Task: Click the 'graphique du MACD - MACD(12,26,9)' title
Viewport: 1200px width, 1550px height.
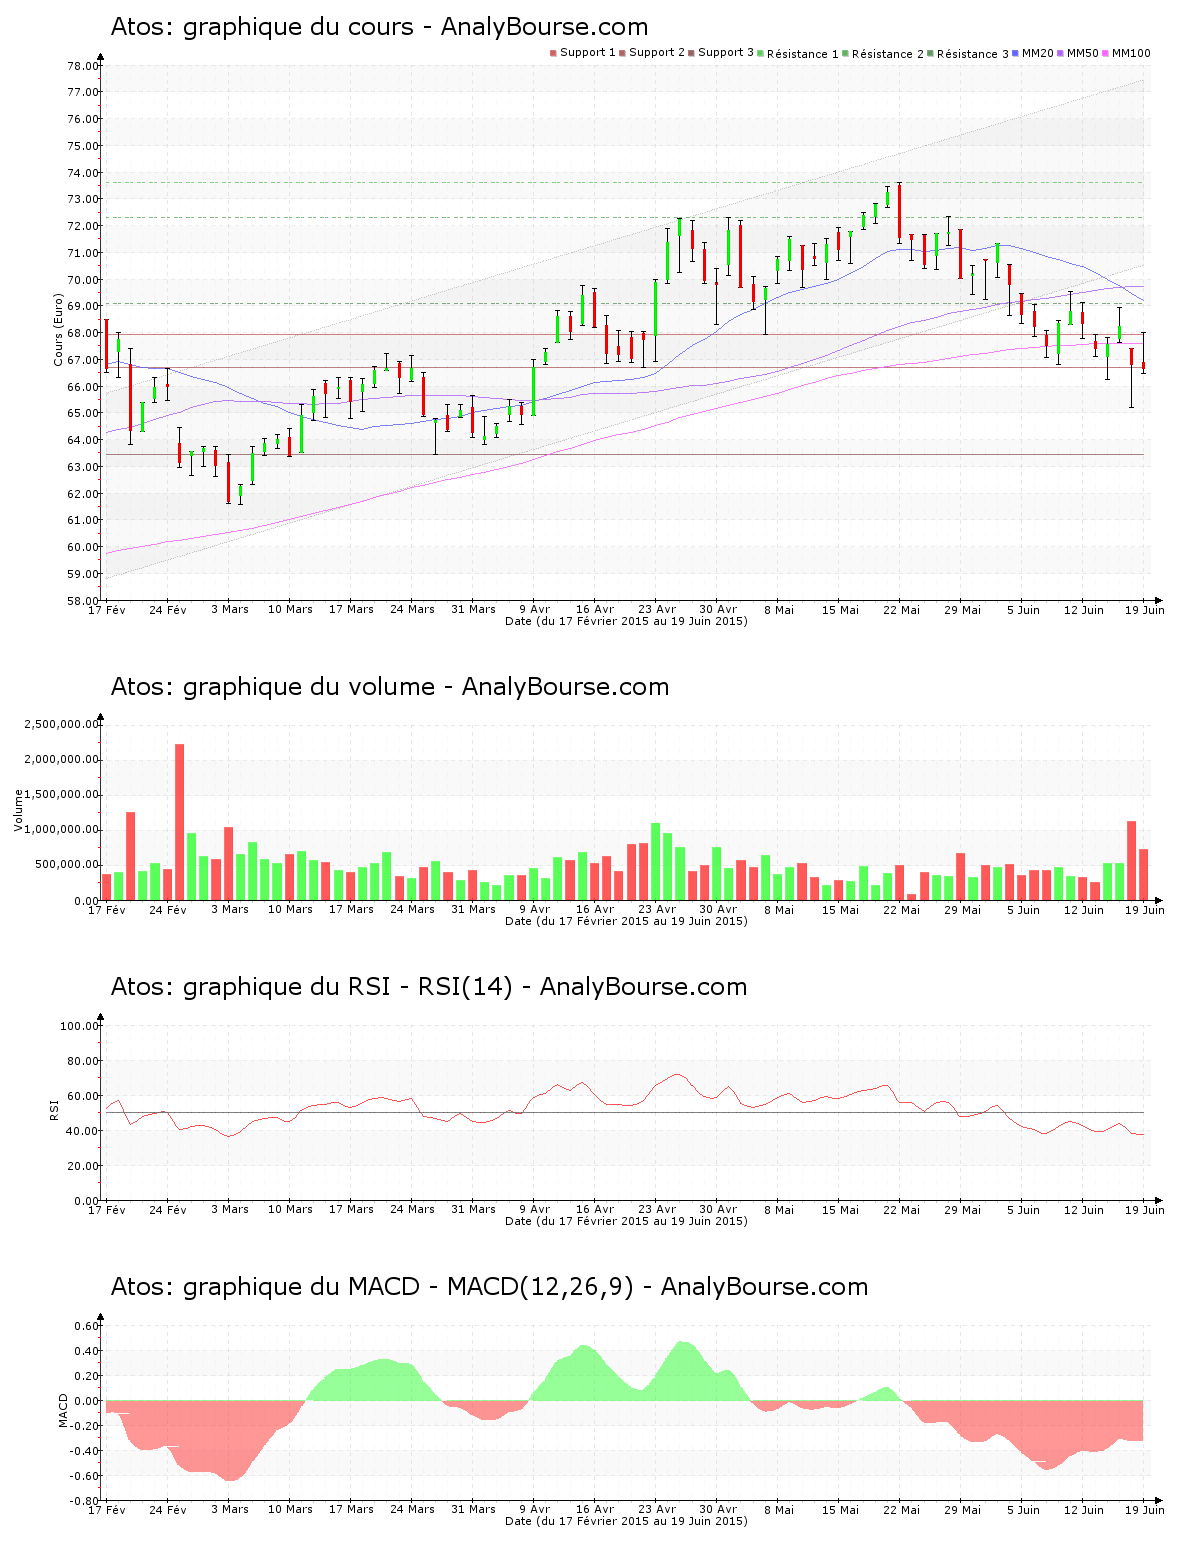Action: point(489,1287)
